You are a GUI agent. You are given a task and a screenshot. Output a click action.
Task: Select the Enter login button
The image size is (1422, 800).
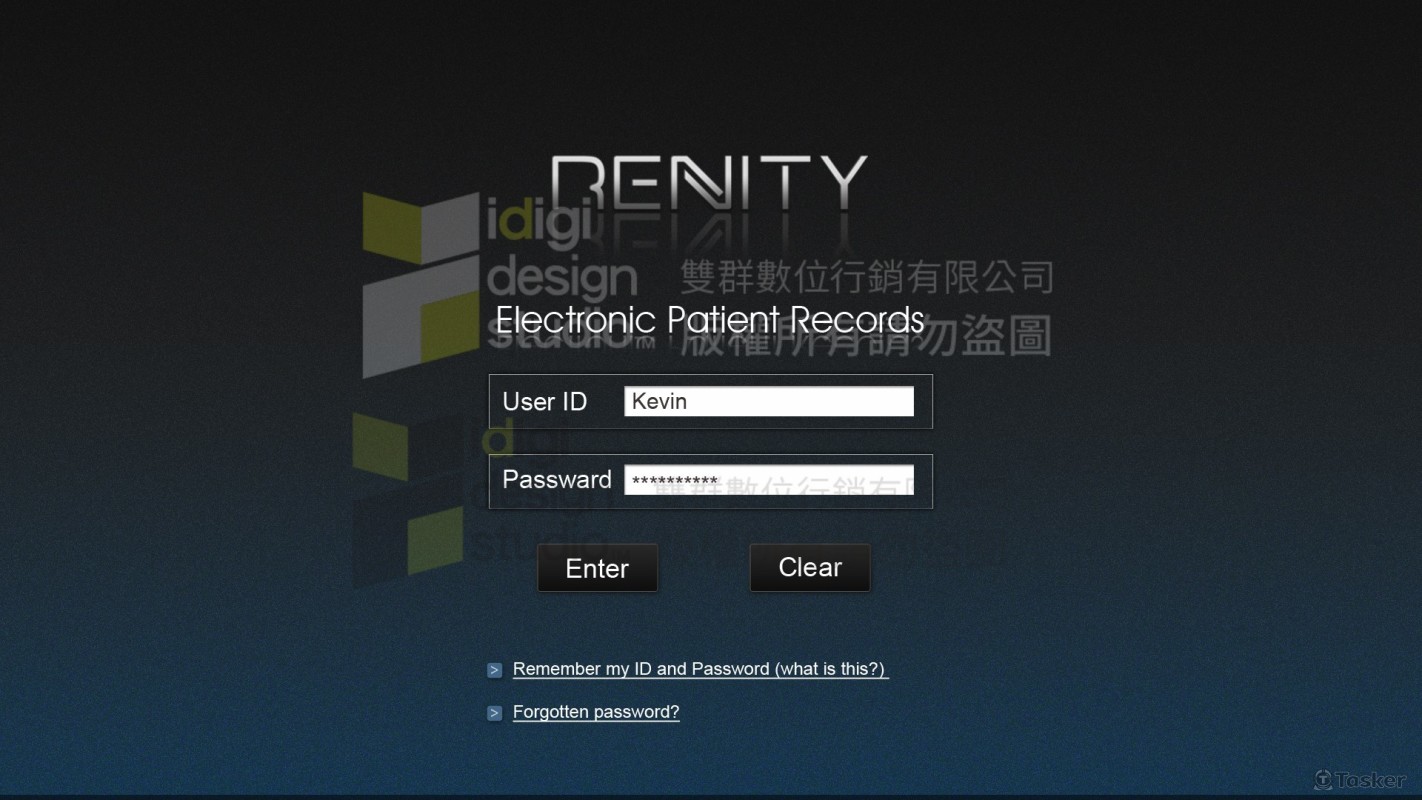[597, 568]
